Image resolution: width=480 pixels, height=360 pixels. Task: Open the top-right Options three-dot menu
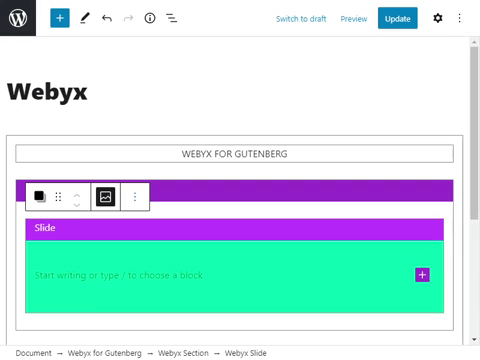(459, 18)
